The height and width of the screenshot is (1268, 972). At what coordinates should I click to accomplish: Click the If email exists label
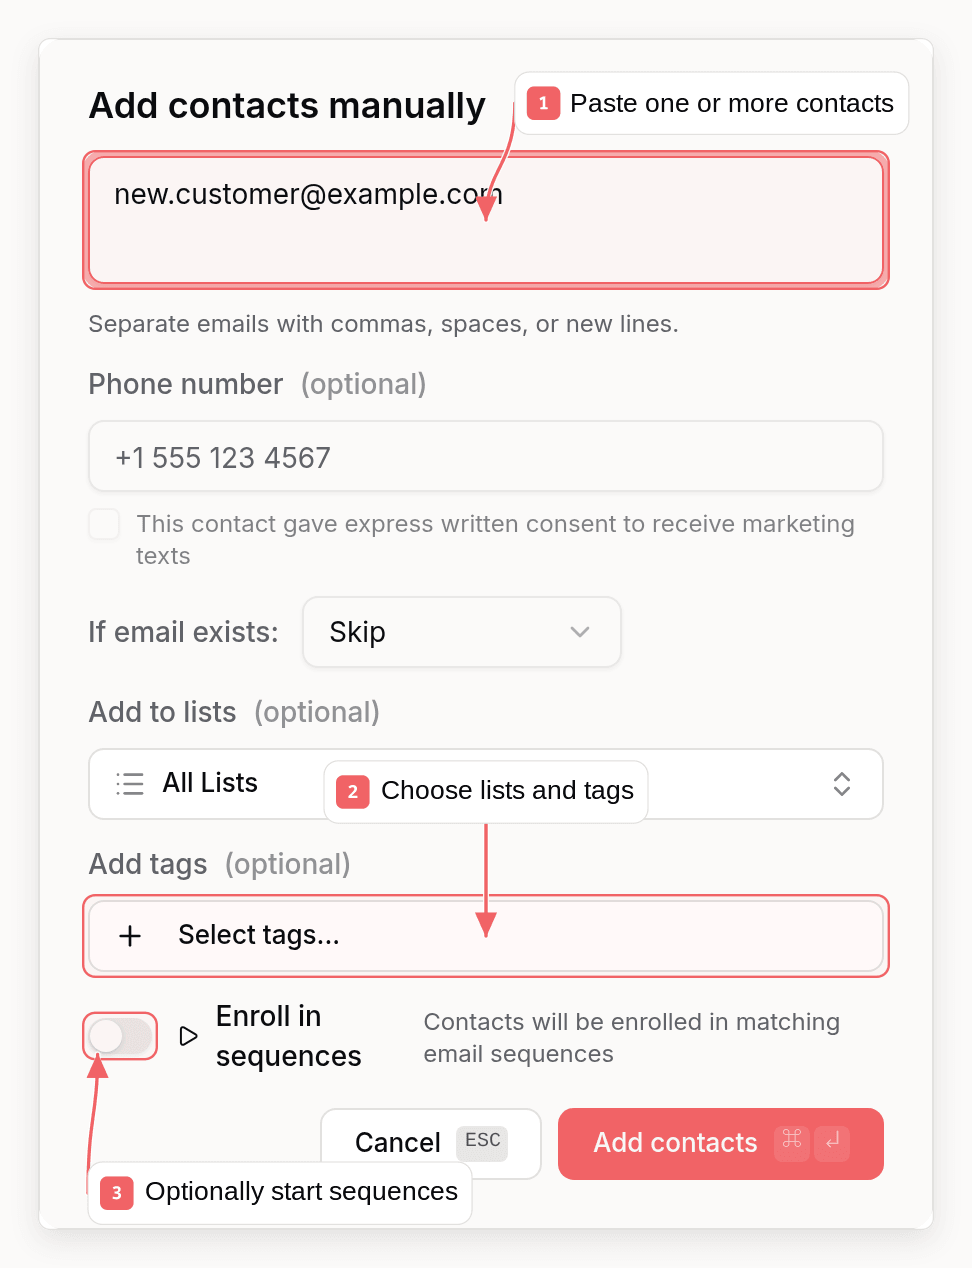click(184, 632)
